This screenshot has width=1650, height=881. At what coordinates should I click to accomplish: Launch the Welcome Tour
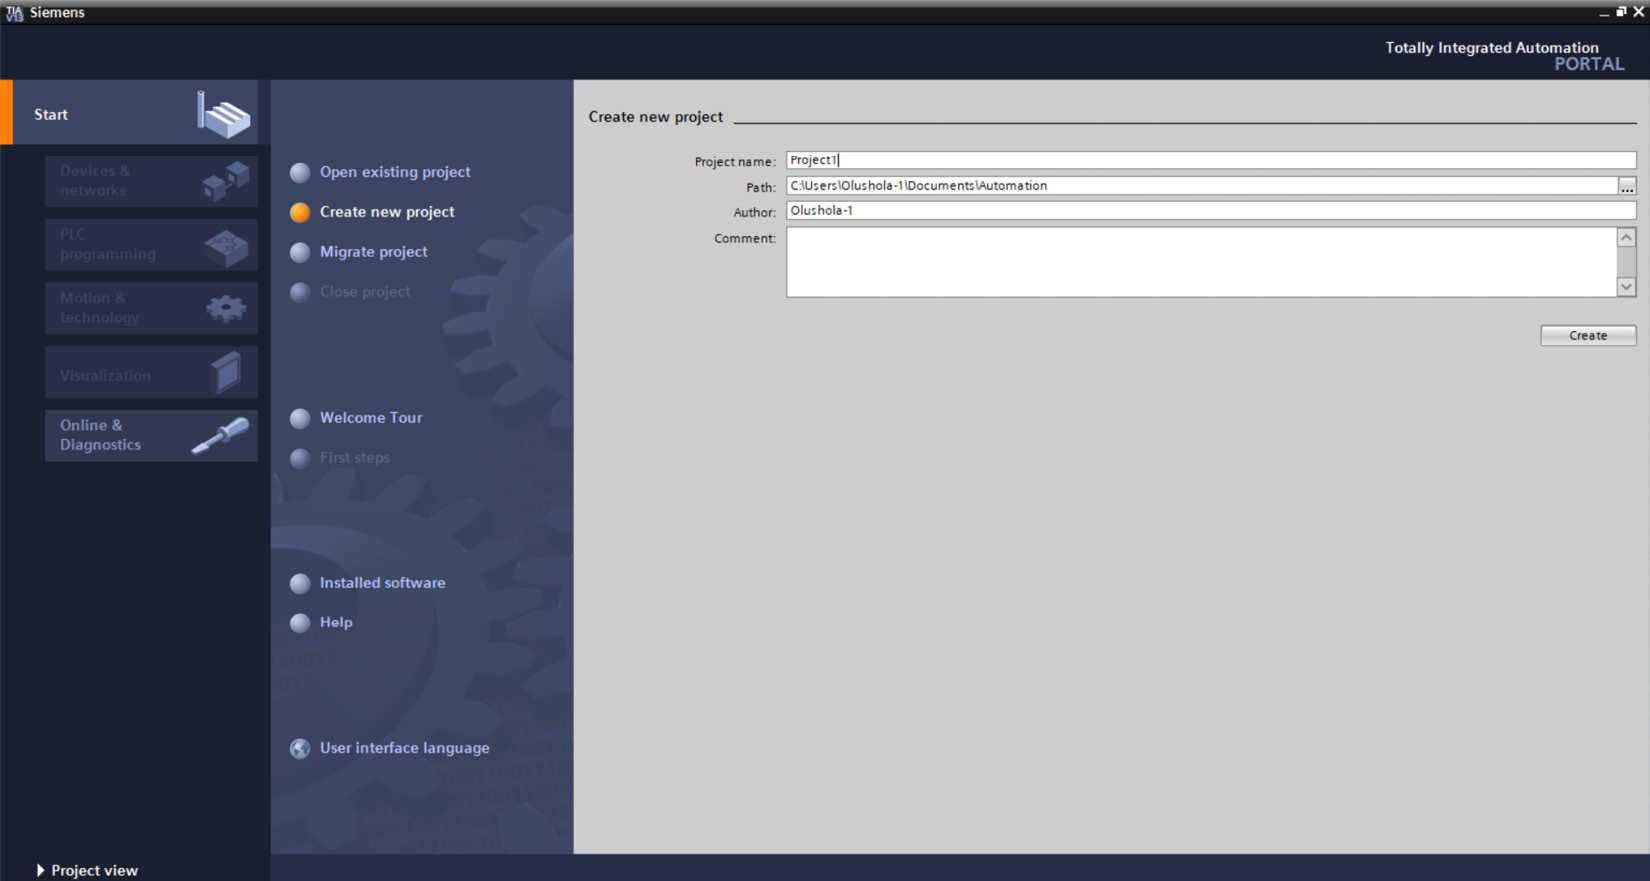pos(371,418)
